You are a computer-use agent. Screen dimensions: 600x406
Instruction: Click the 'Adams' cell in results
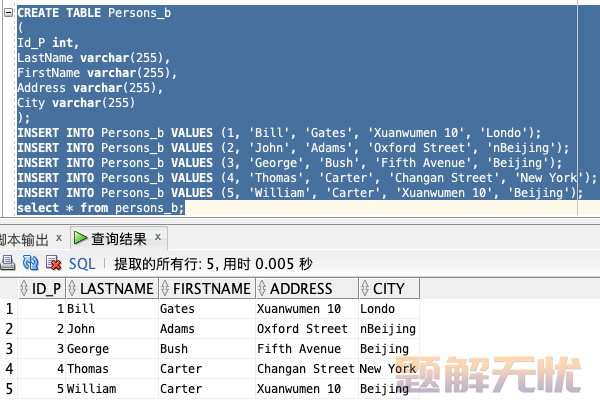click(207, 329)
